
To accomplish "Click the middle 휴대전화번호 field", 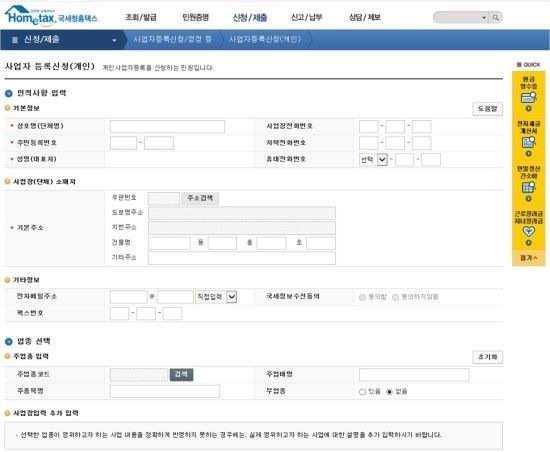I will click(404, 160).
